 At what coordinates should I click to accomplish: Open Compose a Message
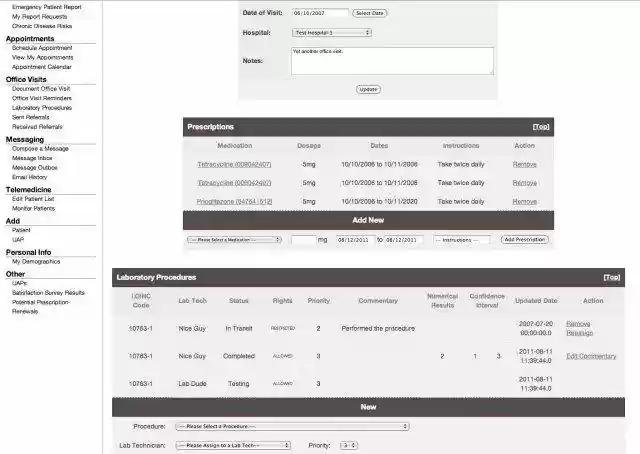click(x=40, y=149)
